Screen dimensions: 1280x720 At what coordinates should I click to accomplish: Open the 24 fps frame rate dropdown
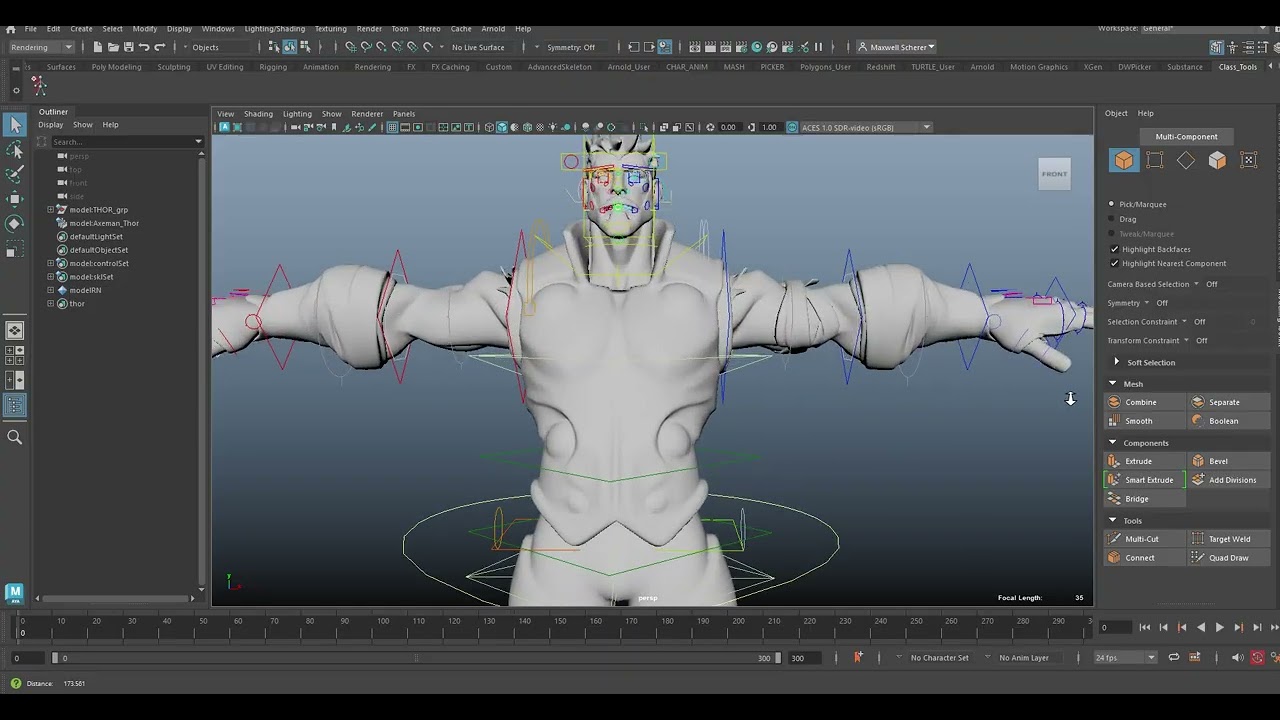(x=1151, y=658)
